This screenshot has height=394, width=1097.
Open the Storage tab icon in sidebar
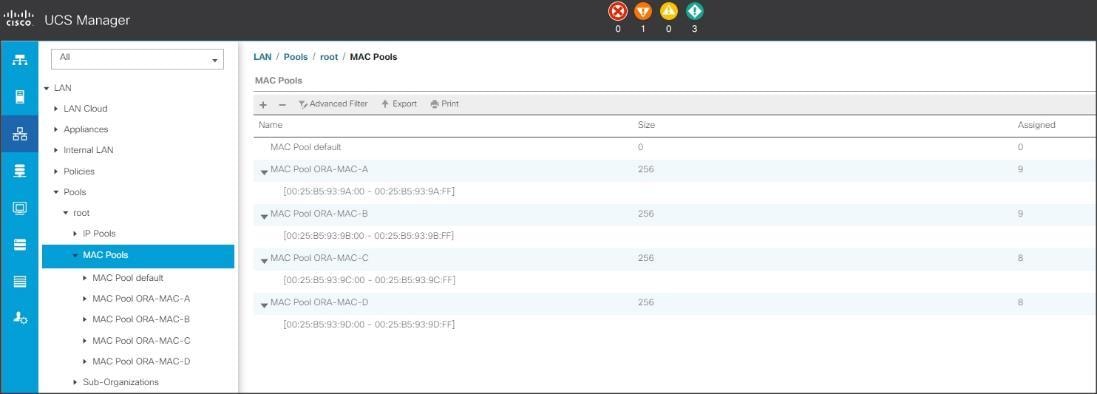coord(20,245)
